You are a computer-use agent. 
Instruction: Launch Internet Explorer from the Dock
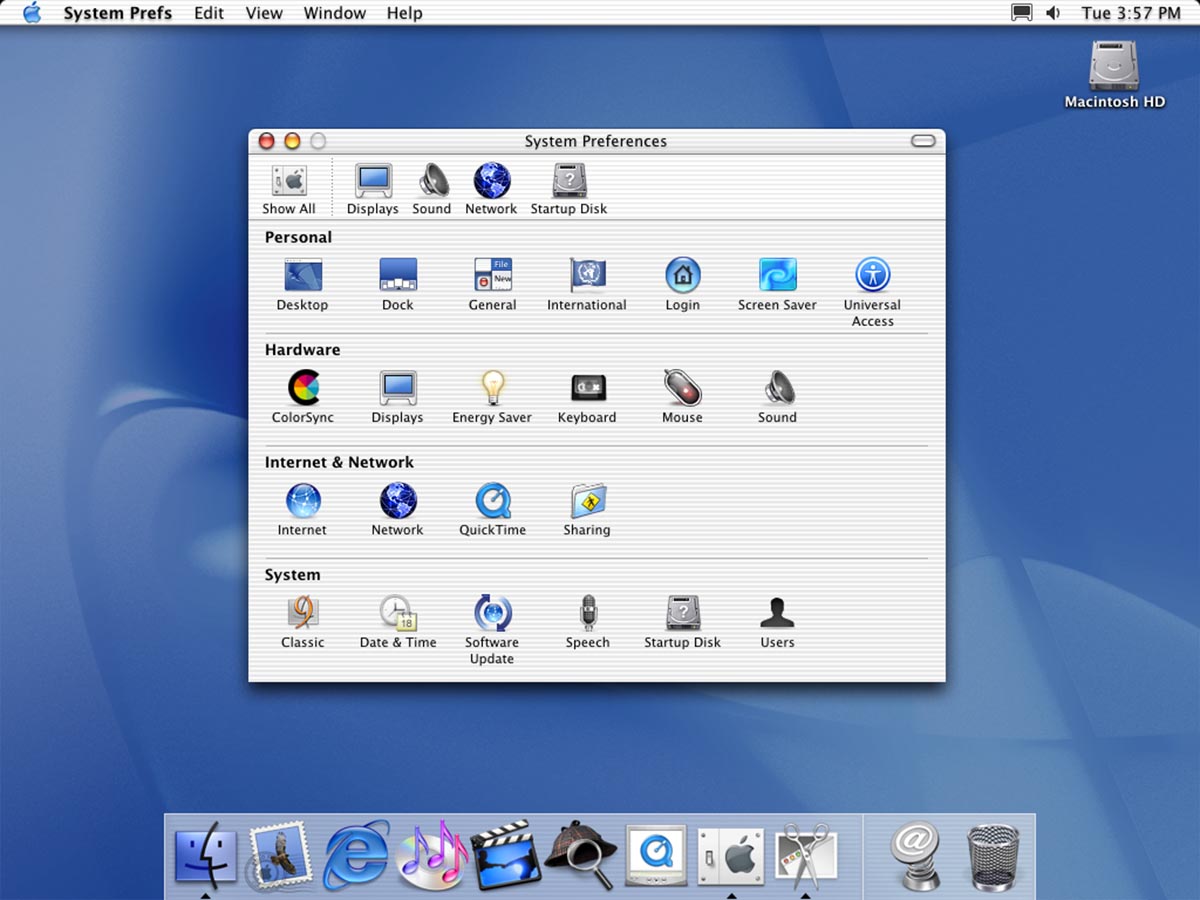[x=356, y=854]
